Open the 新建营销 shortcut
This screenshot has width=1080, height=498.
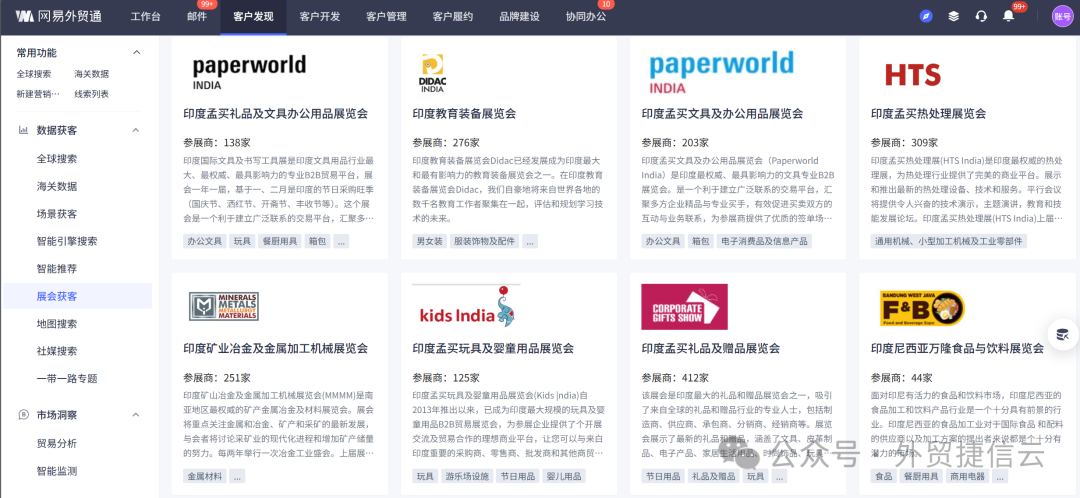point(38,94)
